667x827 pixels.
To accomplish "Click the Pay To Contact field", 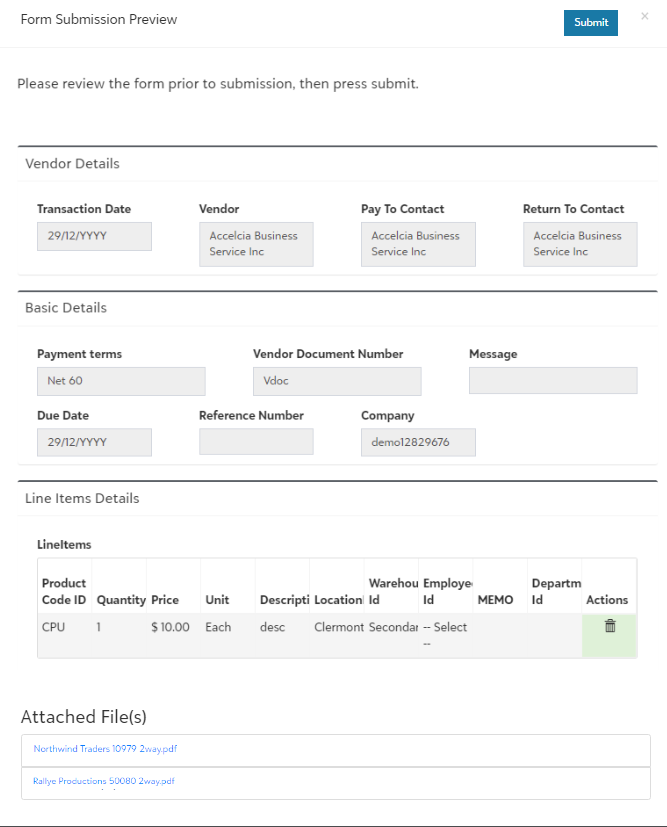I will (418, 244).
